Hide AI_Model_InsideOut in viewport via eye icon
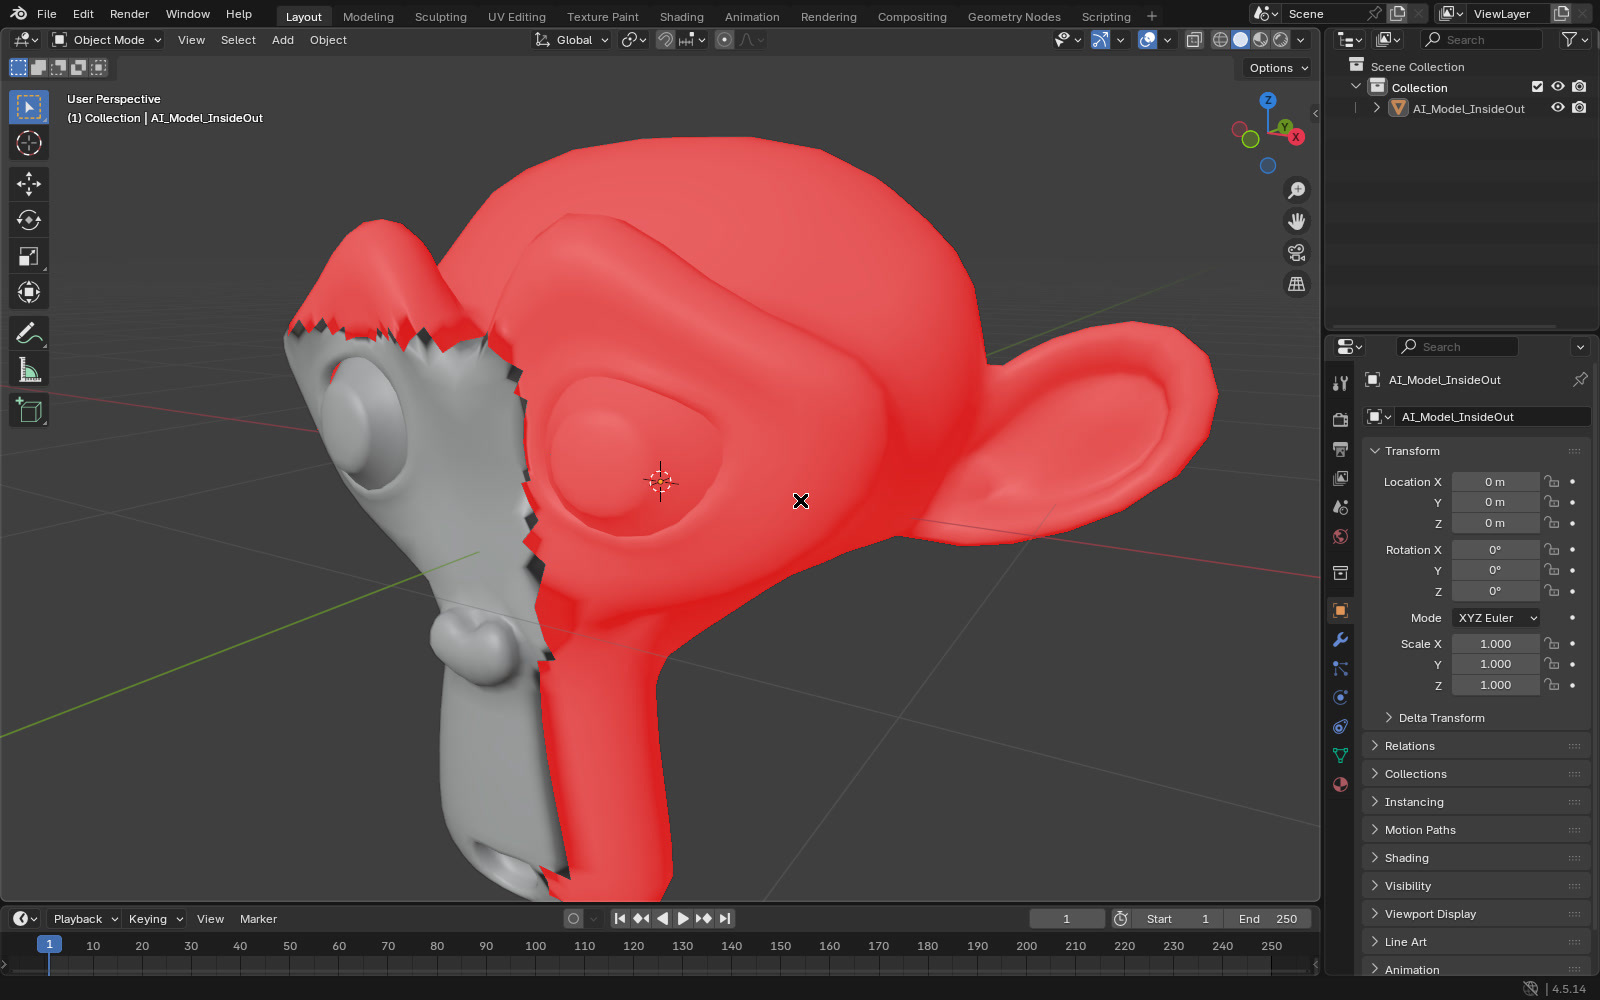Screen dimensions: 1600x1000 point(1558,108)
